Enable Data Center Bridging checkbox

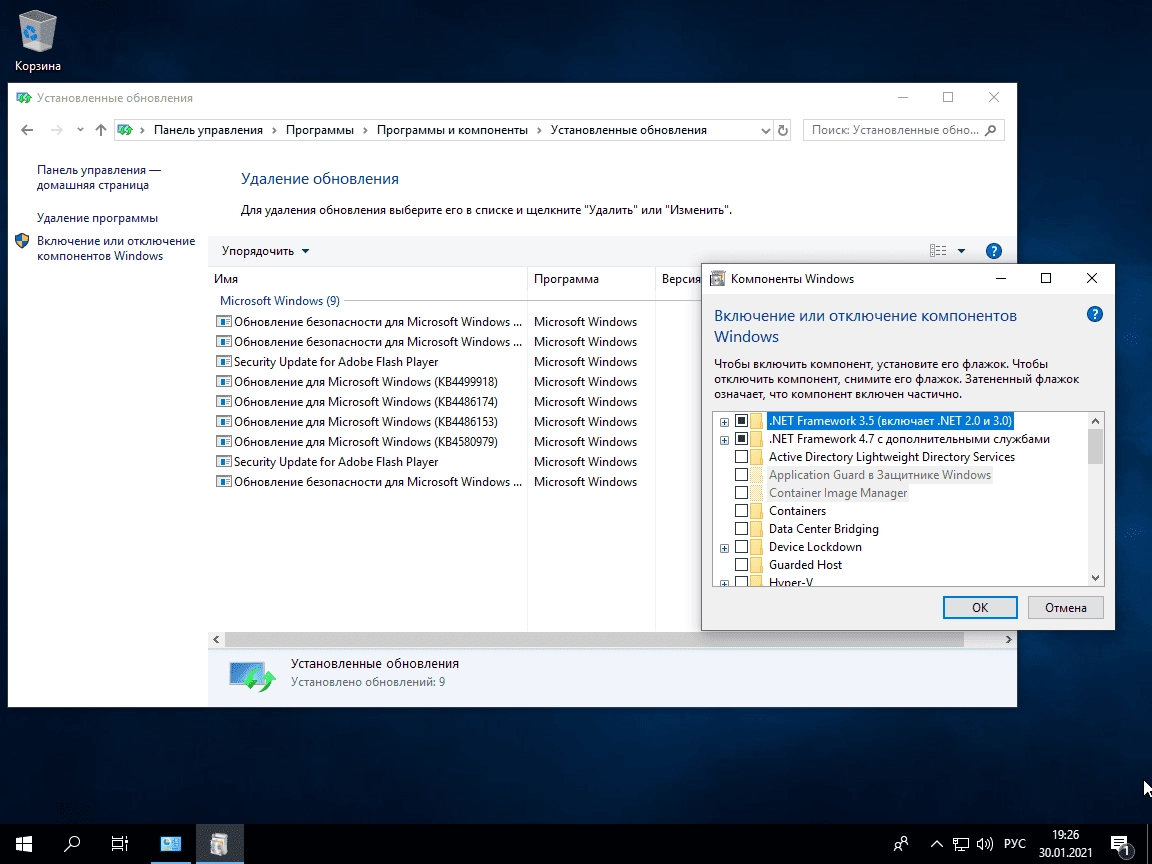tap(741, 529)
